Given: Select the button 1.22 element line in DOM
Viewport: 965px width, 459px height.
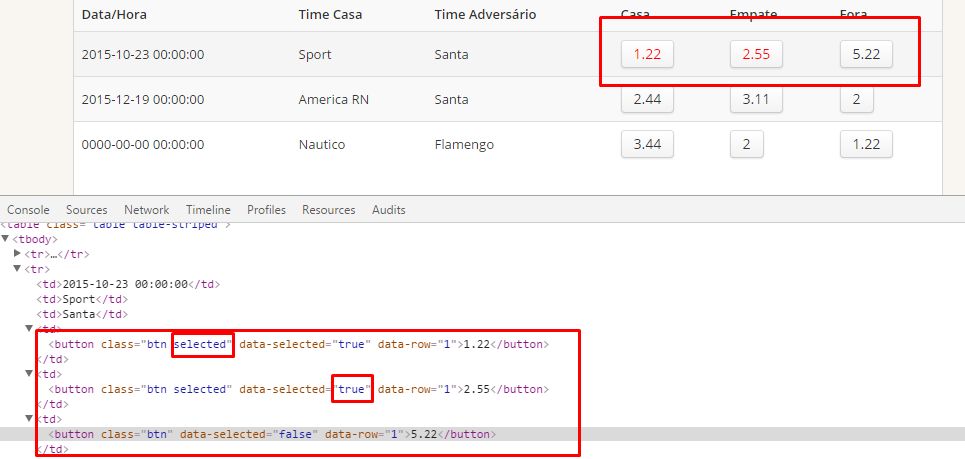Looking at the screenshot, I should [298, 344].
